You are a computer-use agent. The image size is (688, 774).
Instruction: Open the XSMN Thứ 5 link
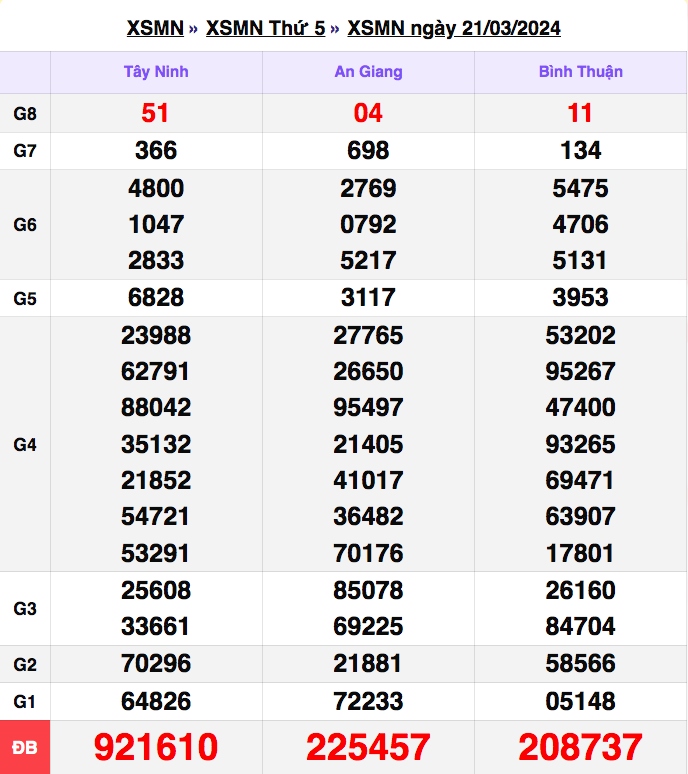point(266,28)
